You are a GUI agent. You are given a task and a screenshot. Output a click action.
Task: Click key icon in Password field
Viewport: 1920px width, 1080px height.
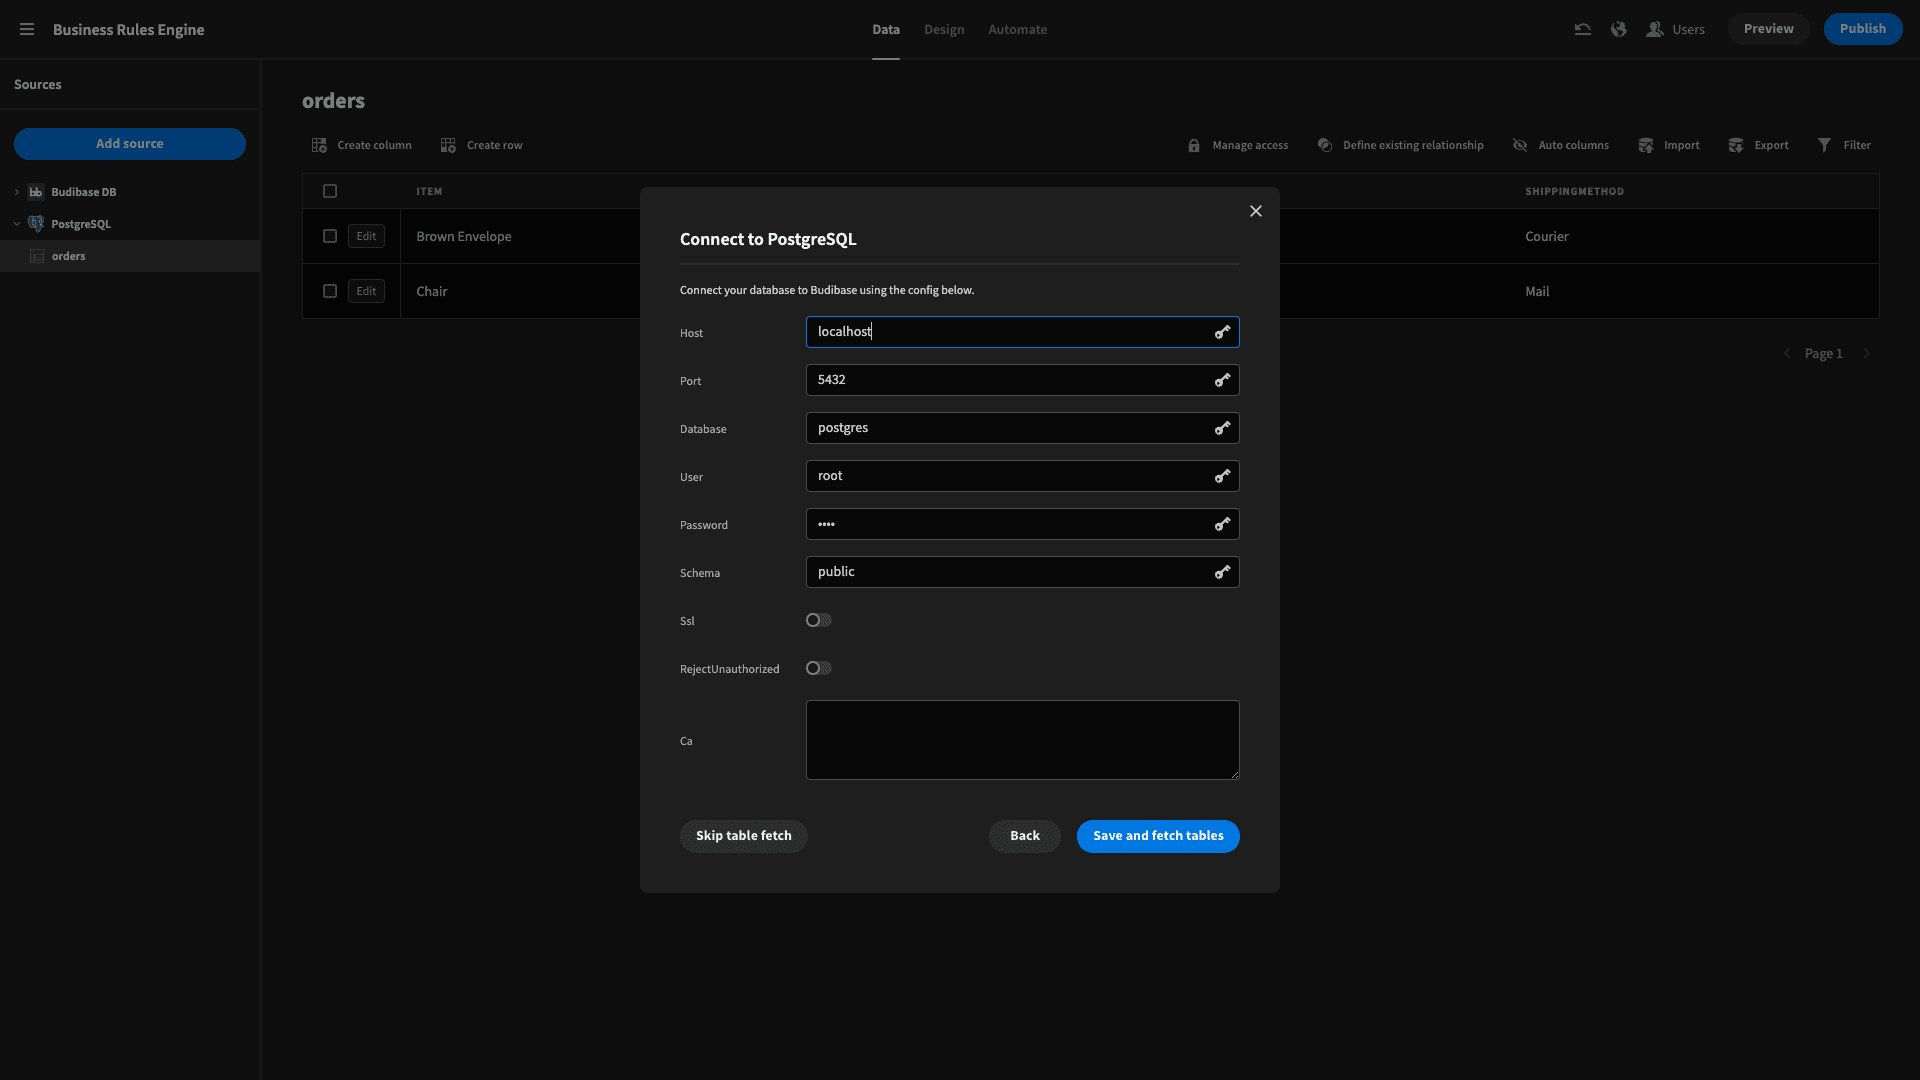coord(1222,524)
